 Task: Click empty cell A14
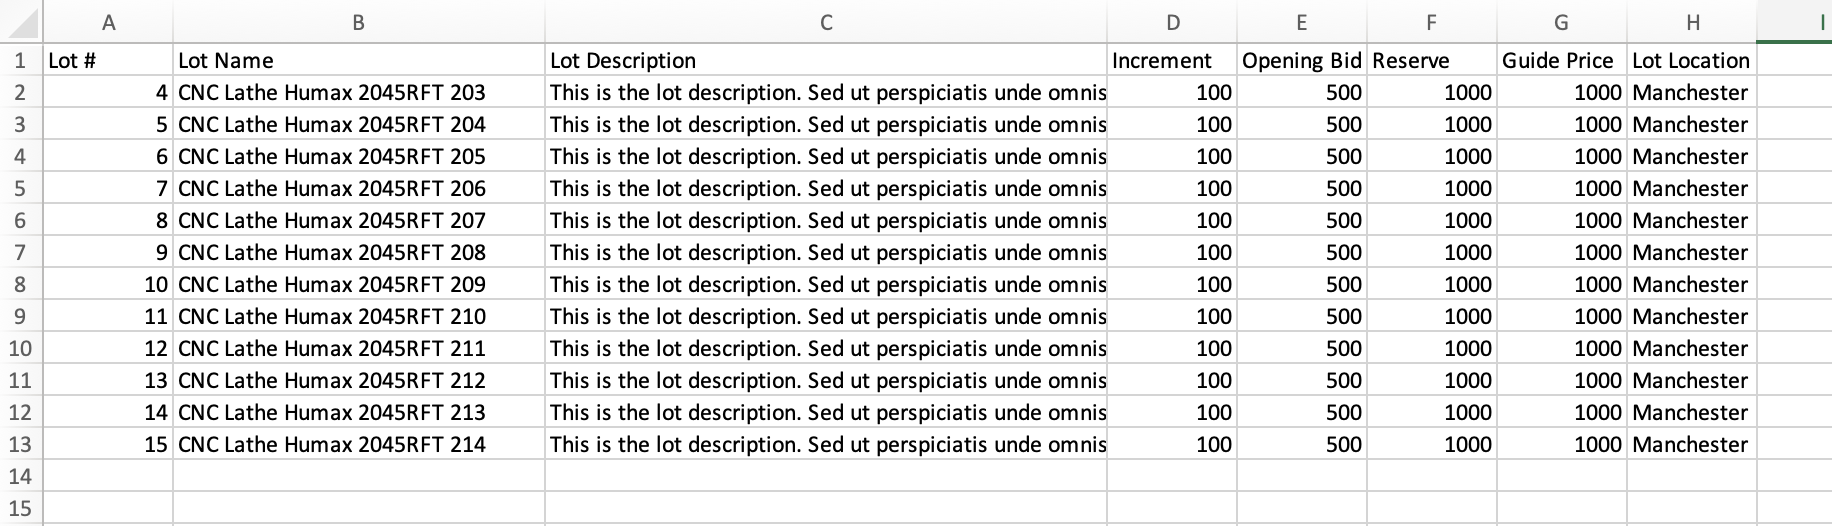[x=108, y=477]
